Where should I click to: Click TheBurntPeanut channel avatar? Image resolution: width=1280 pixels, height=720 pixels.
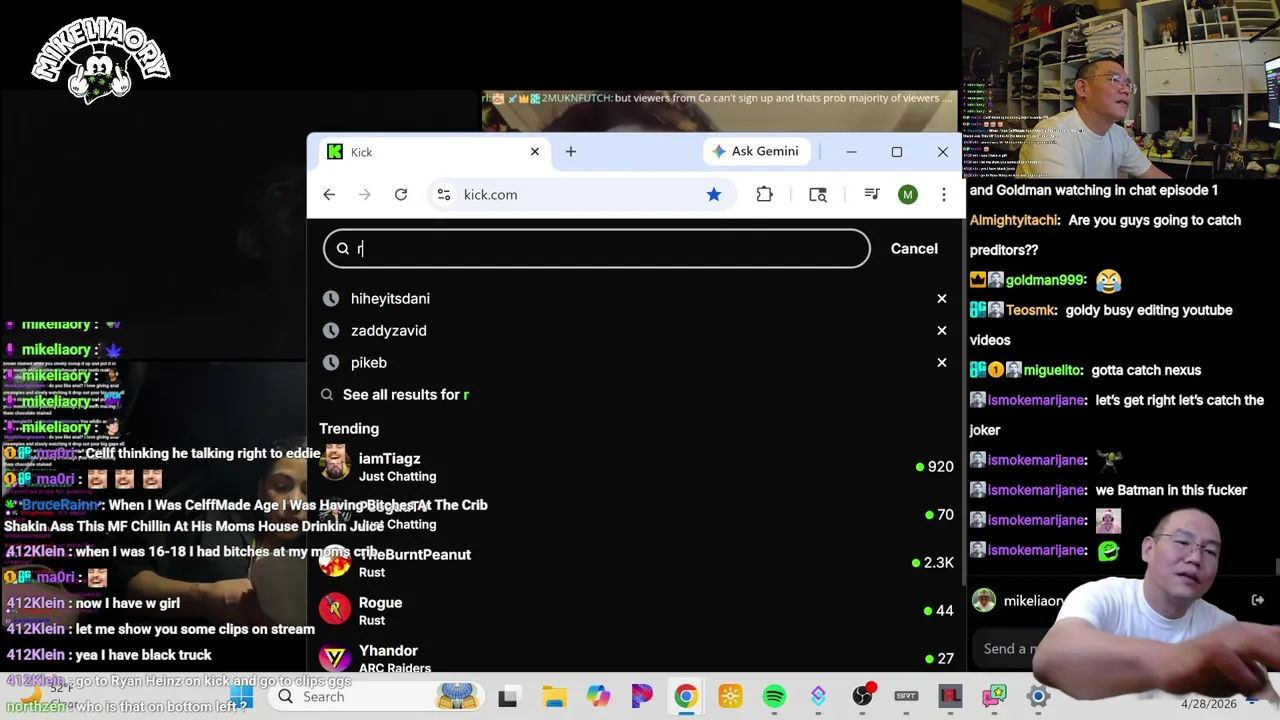click(x=335, y=562)
